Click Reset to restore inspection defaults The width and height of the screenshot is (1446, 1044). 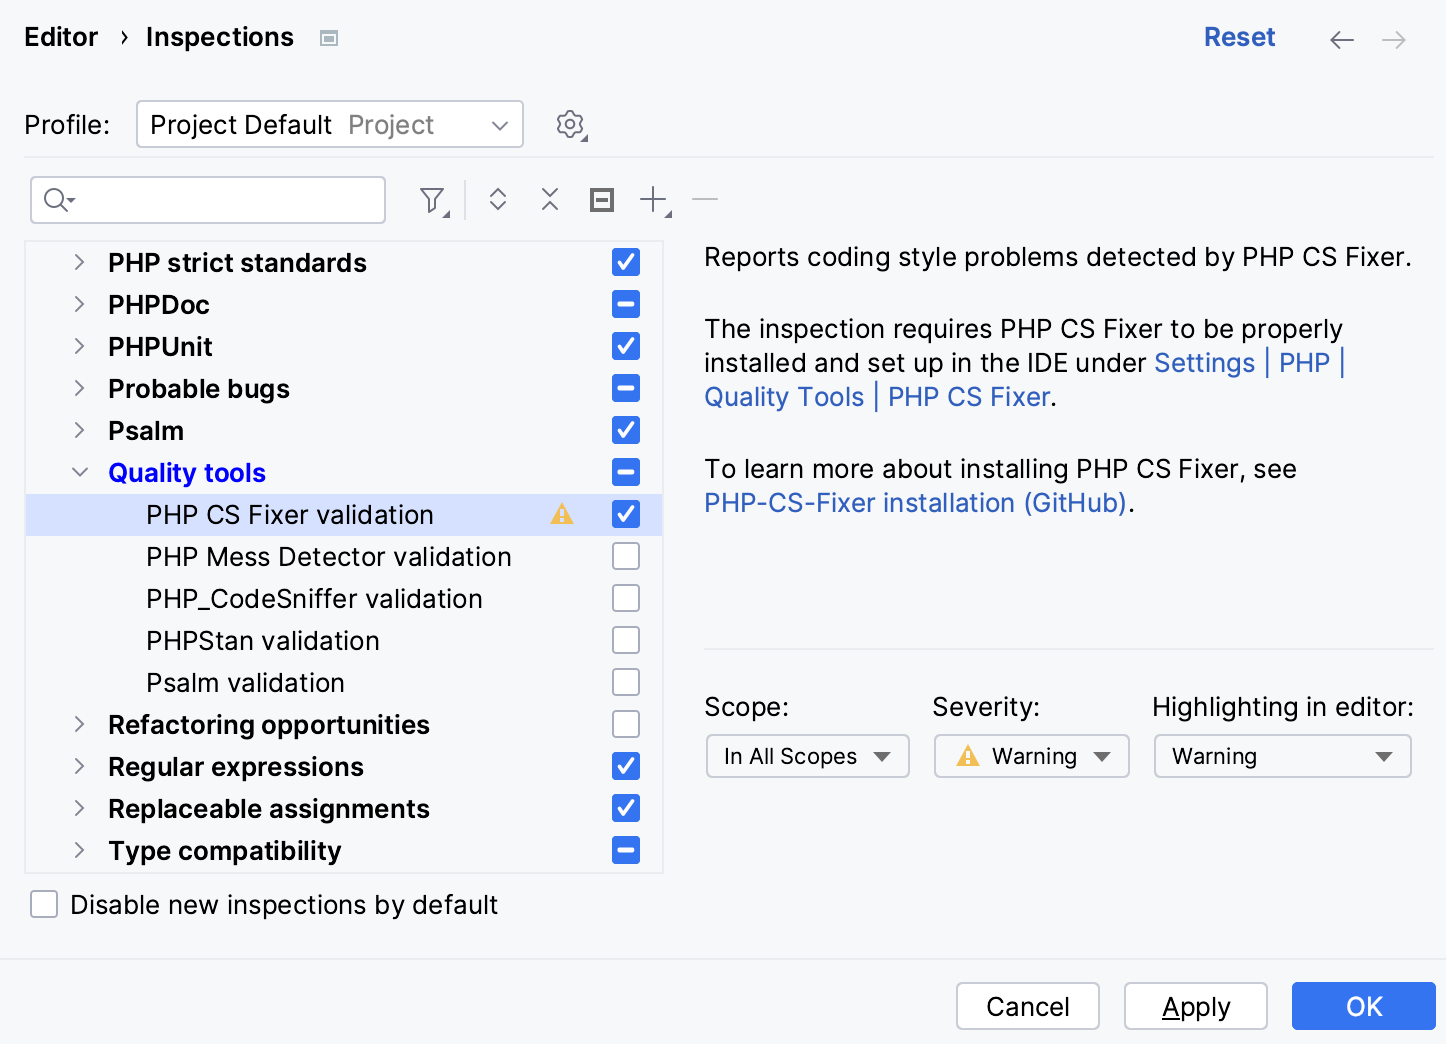point(1239,36)
